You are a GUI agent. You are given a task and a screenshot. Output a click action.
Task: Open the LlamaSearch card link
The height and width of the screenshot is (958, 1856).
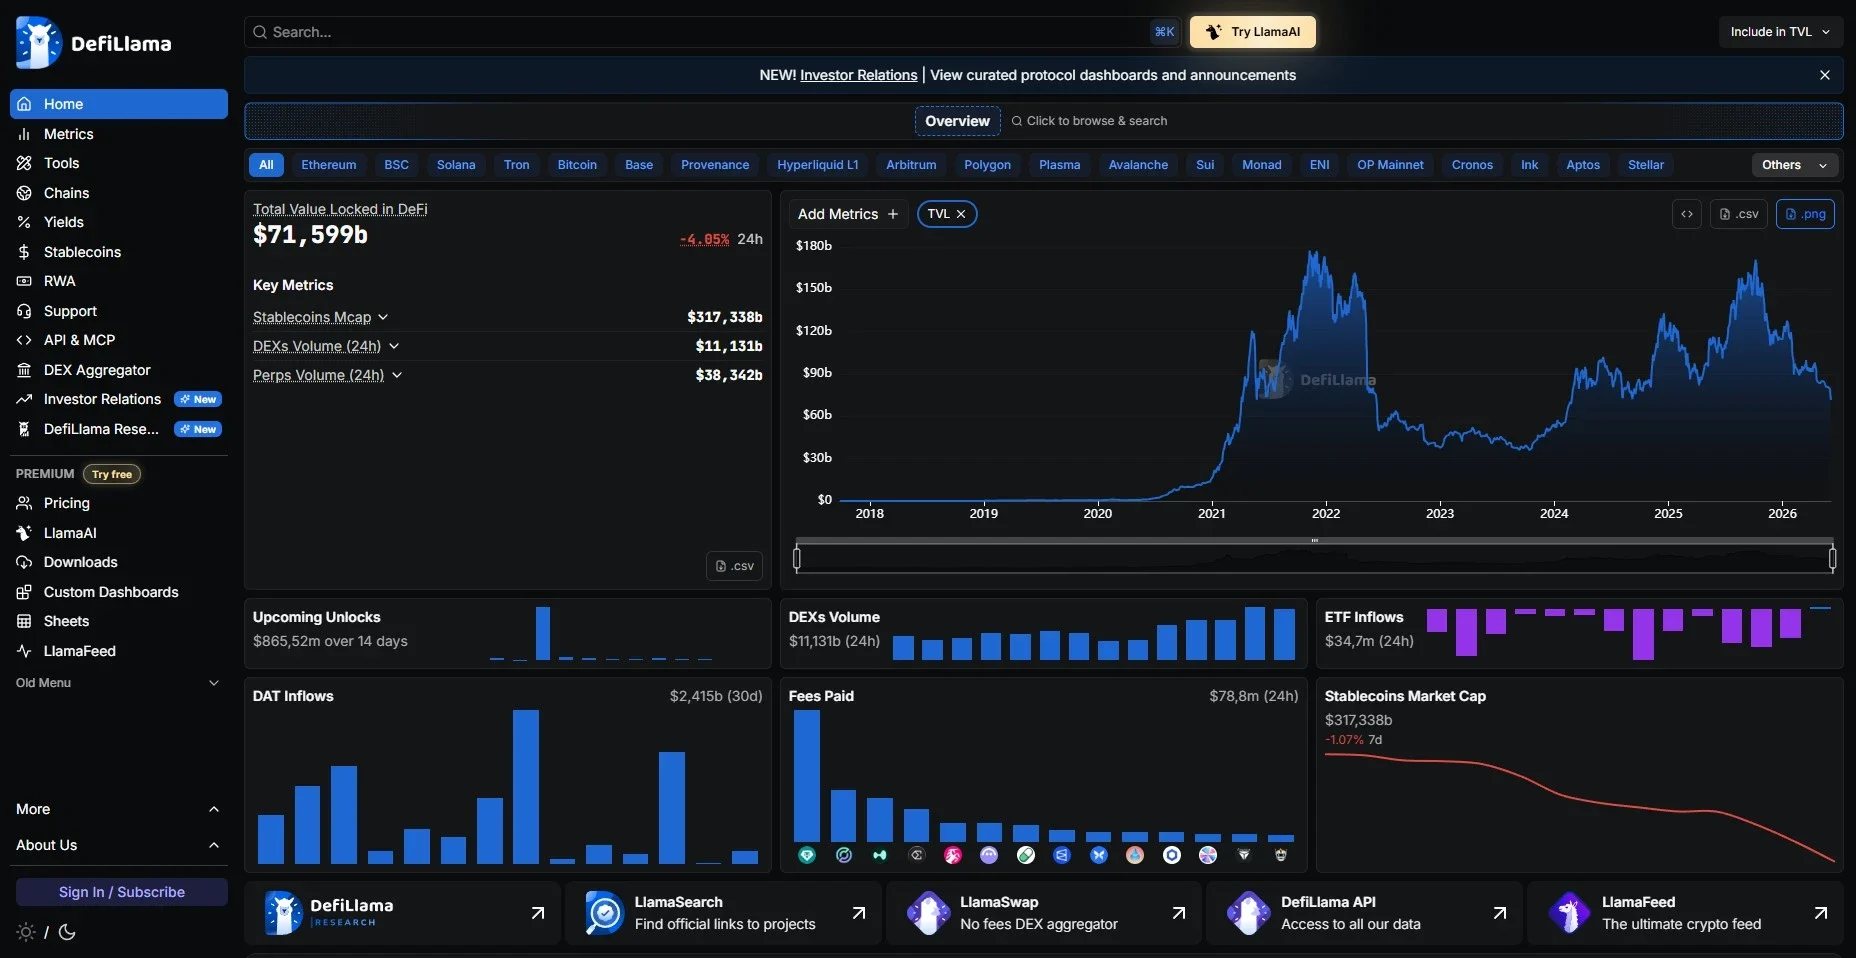[723, 913]
